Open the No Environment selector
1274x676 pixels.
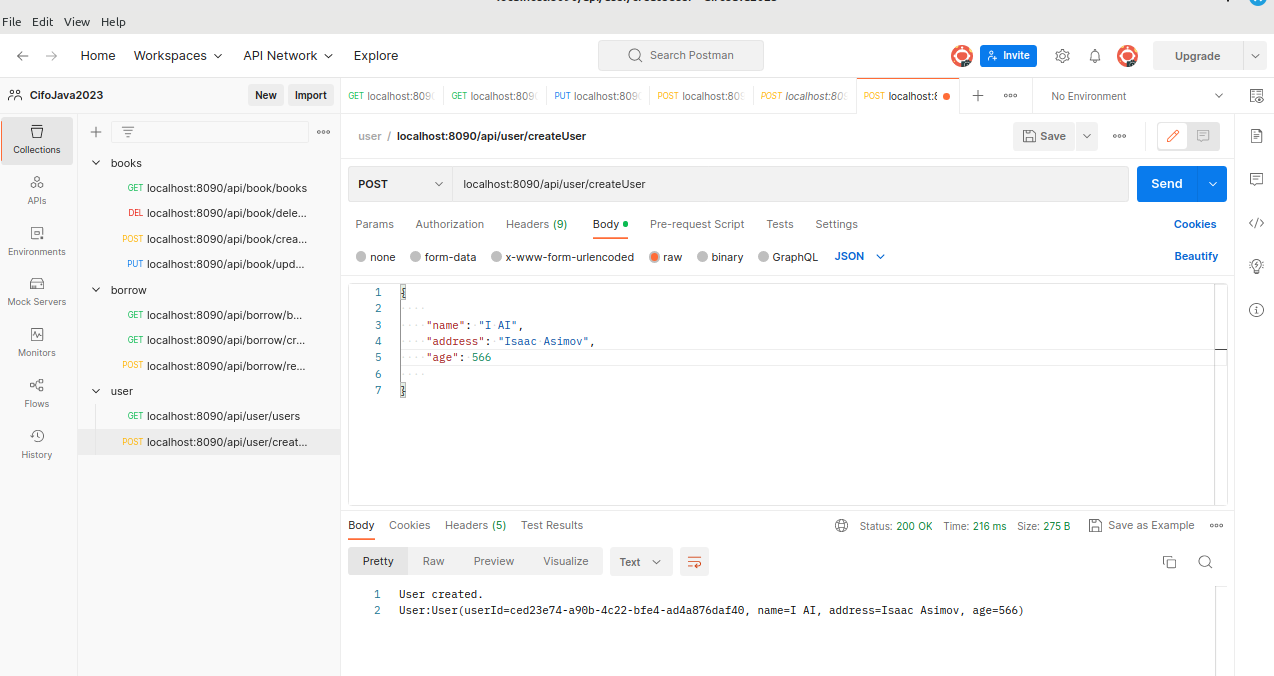(x=1137, y=96)
